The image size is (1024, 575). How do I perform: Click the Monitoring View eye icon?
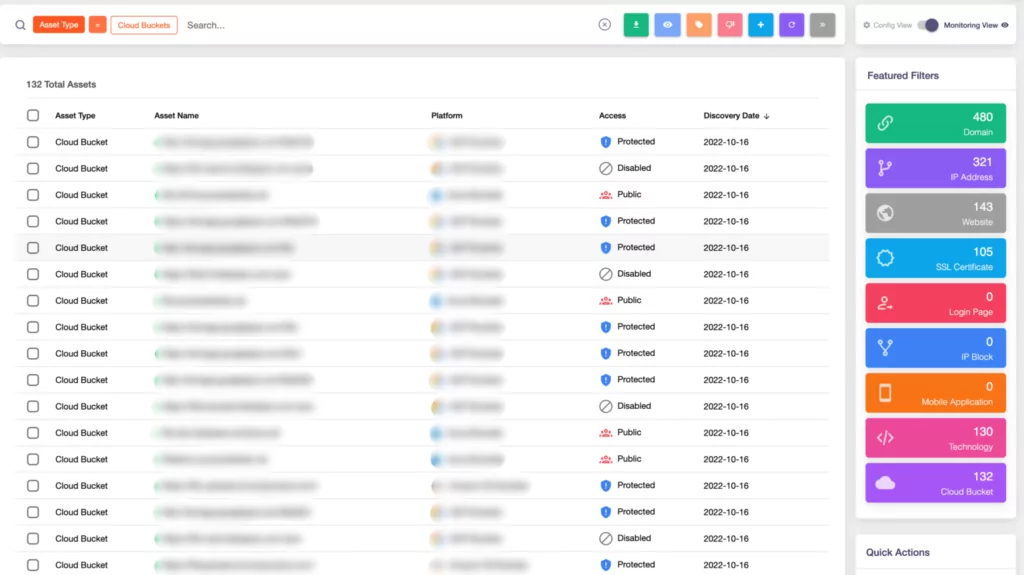pyautogui.click(x=1005, y=25)
